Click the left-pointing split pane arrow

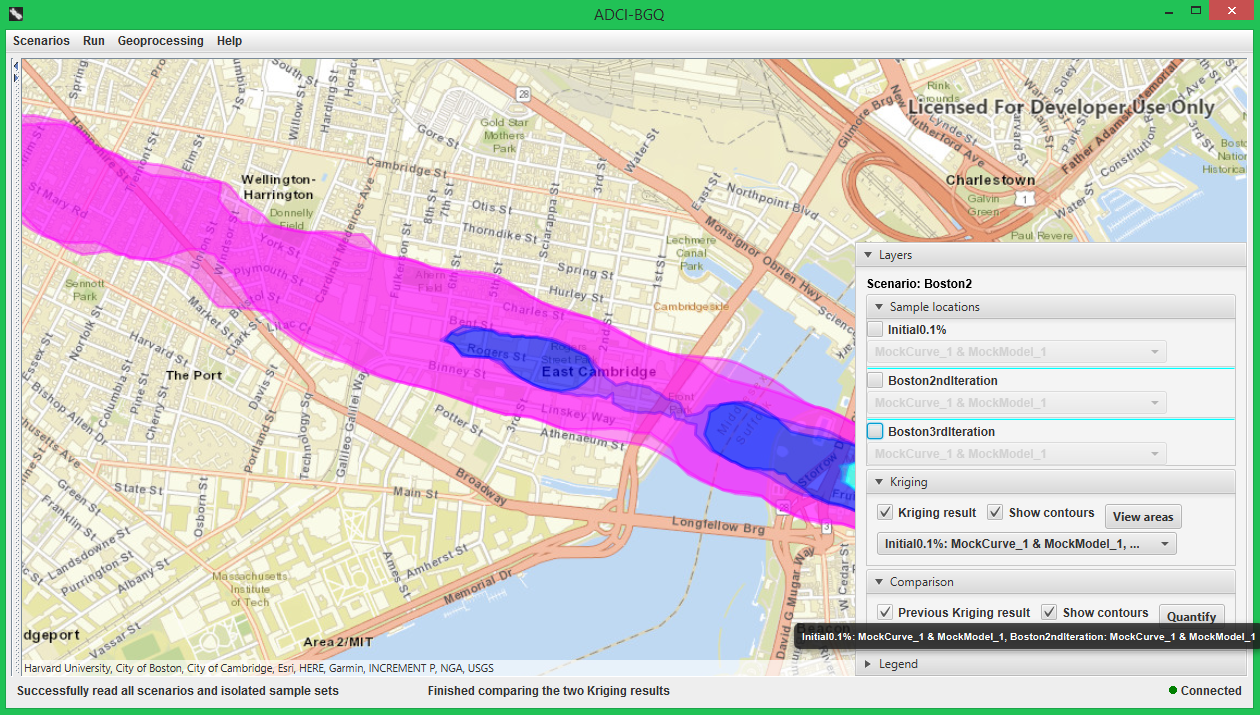coord(15,65)
